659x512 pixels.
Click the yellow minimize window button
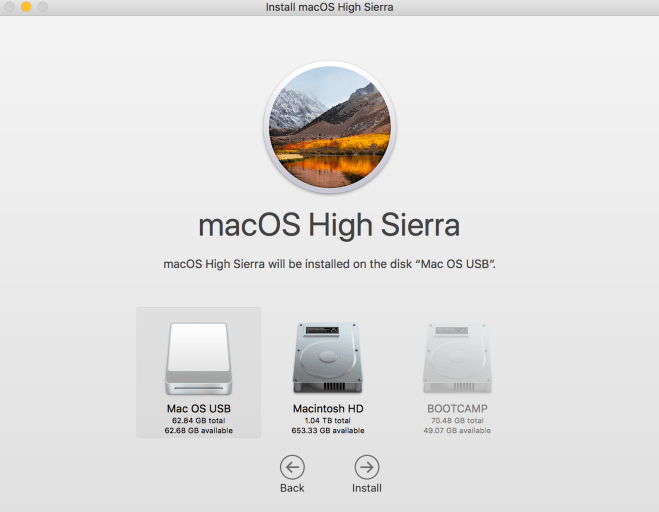coord(26,7)
